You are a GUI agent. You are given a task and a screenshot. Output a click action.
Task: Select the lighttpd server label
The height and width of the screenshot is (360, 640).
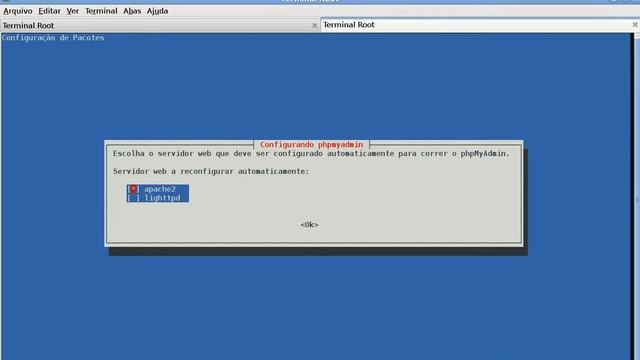pos(162,198)
